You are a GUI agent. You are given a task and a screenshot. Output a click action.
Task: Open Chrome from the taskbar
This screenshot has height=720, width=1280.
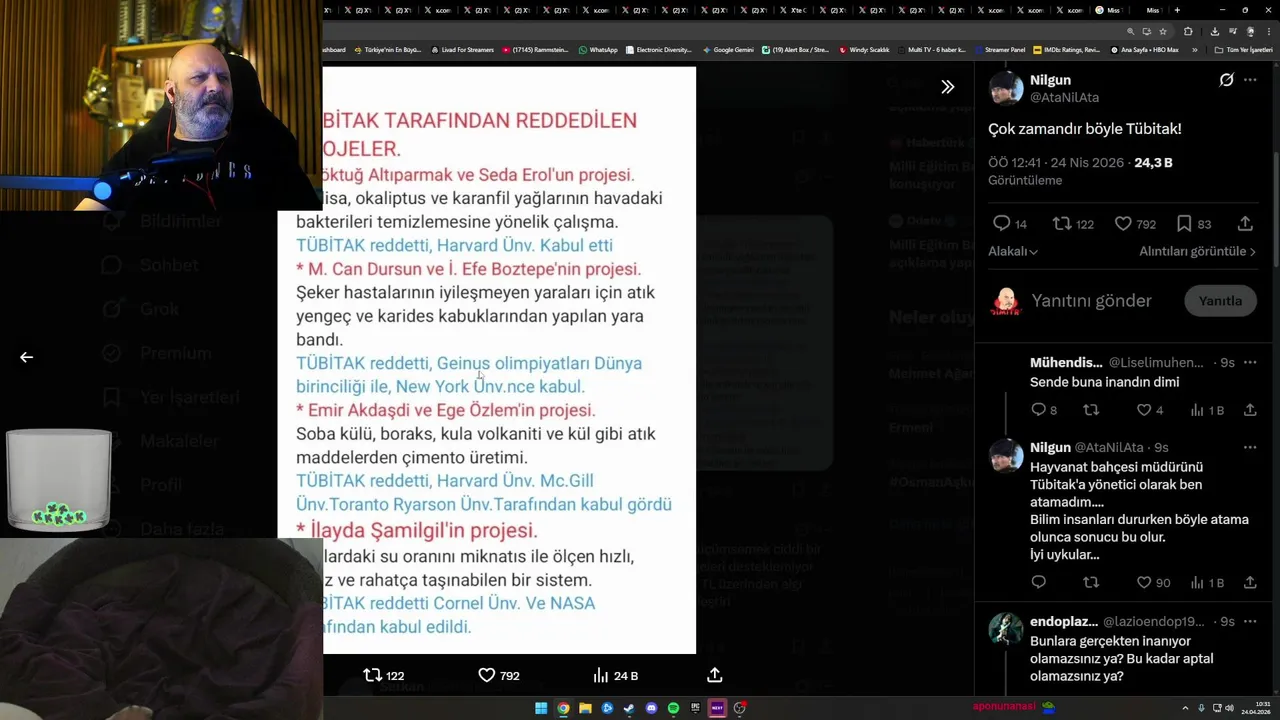coord(563,708)
